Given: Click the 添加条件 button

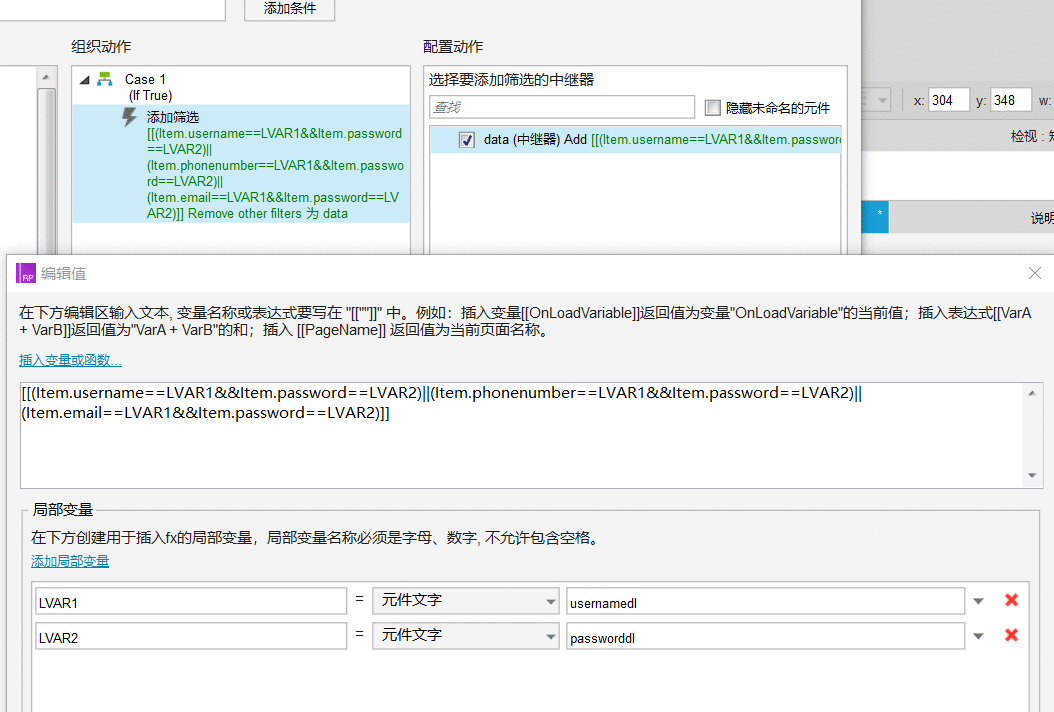Looking at the screenshot, I should tap(289, 9).
